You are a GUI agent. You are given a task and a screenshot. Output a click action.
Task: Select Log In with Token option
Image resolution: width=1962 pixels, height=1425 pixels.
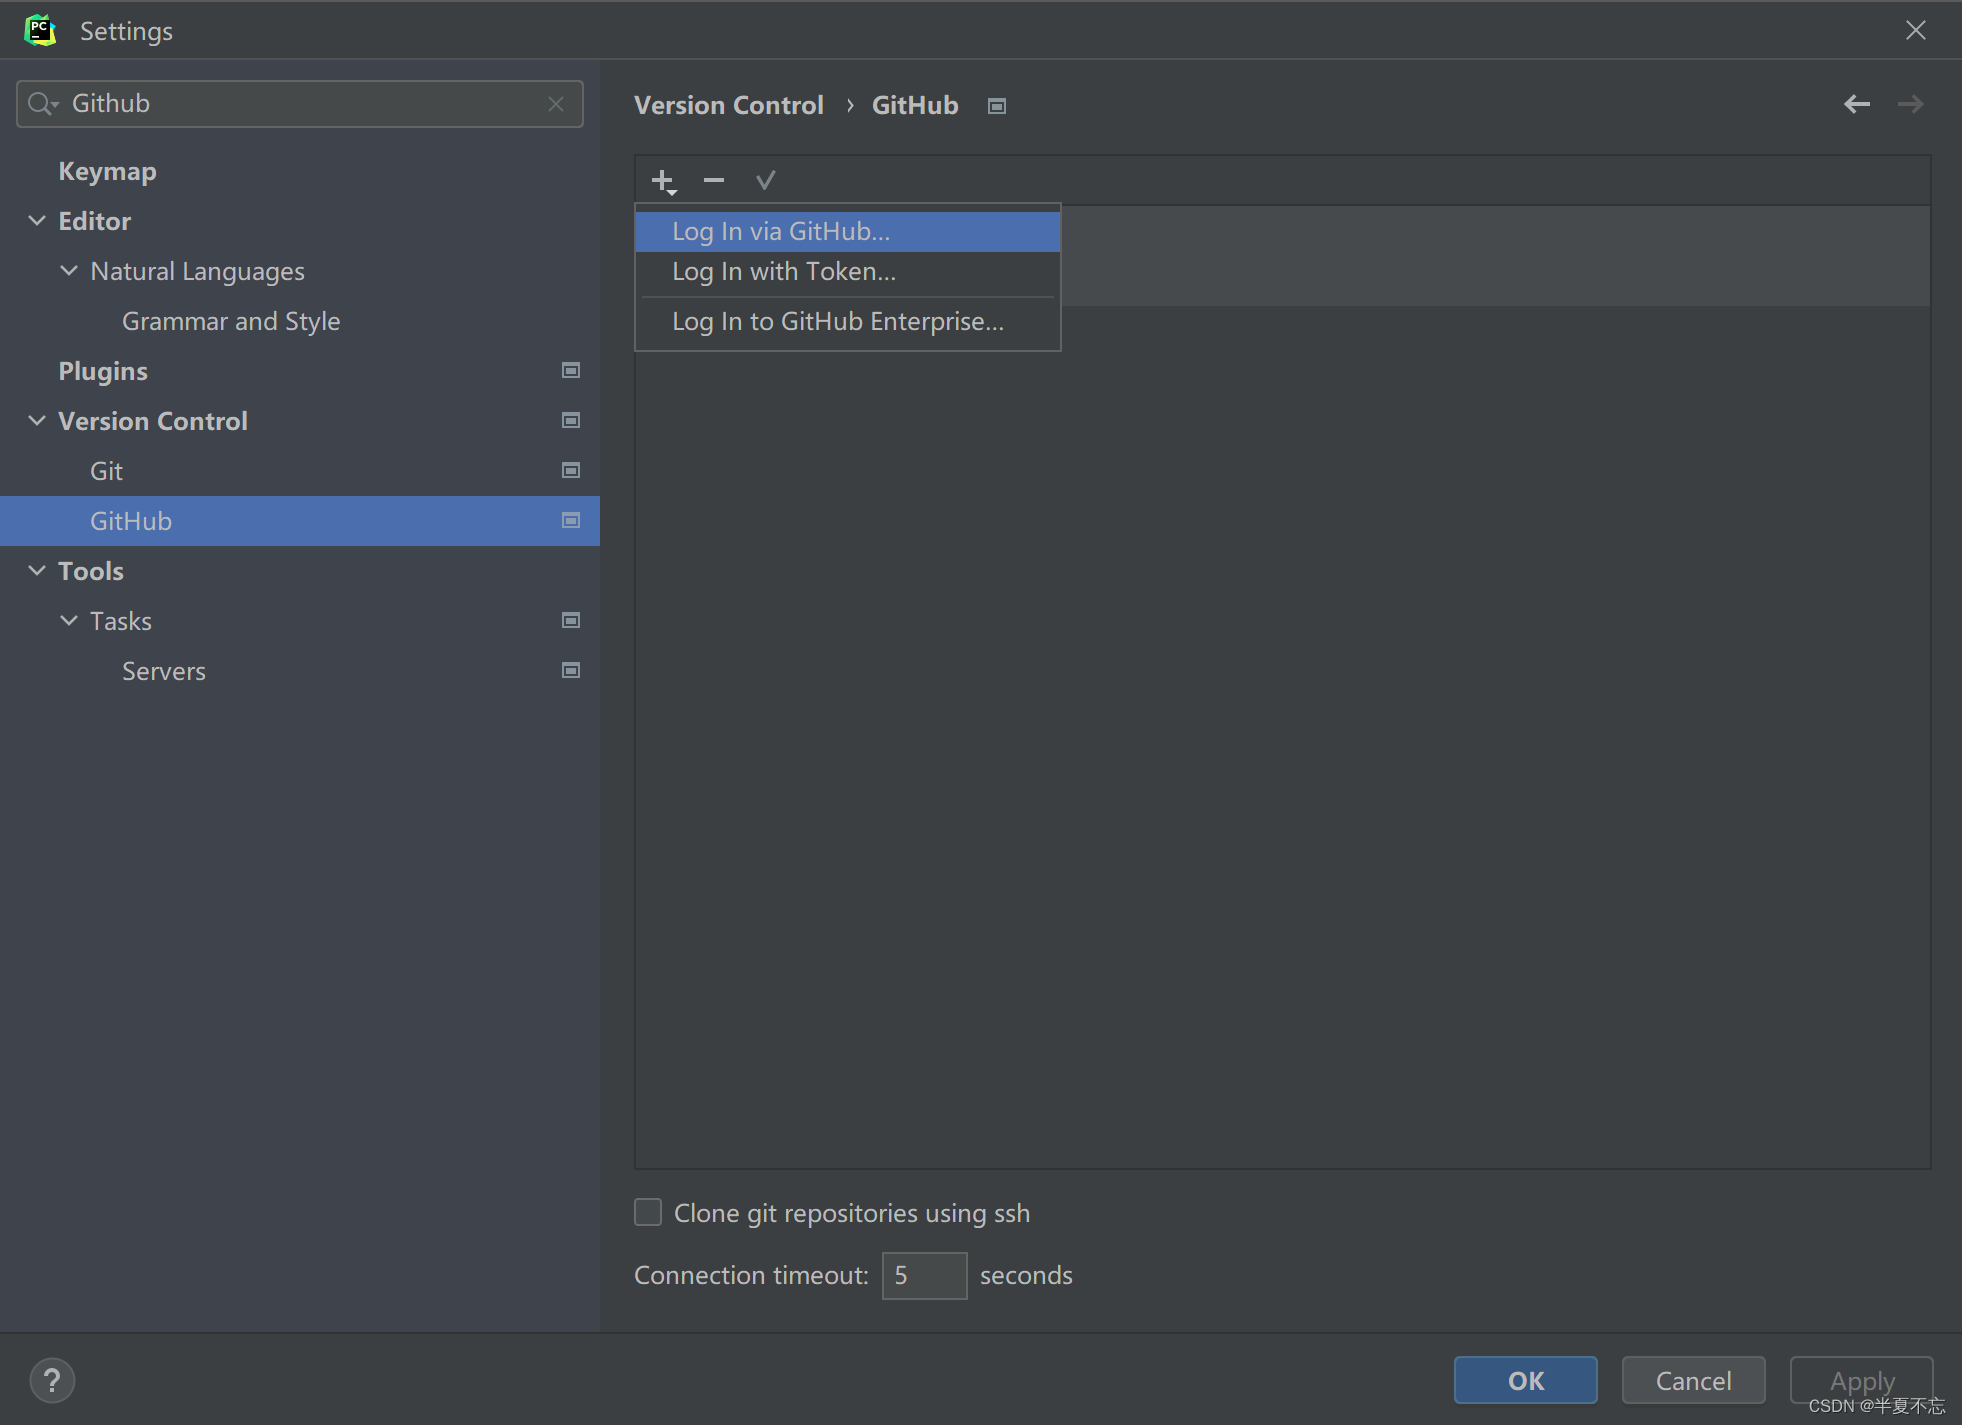click(783, 271)
